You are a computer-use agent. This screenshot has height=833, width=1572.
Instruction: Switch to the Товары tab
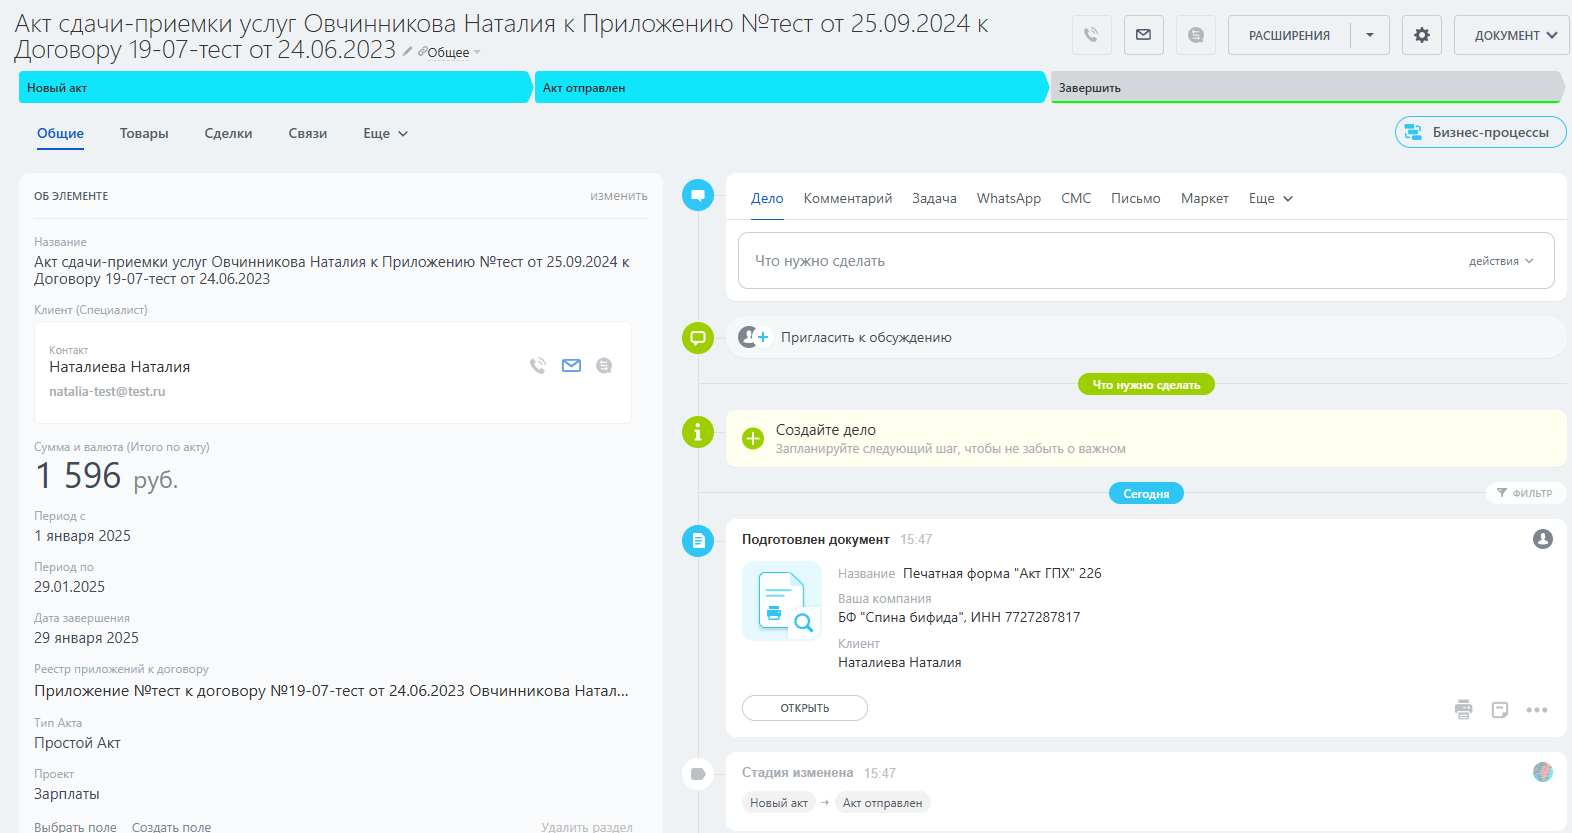click(144, 134)
